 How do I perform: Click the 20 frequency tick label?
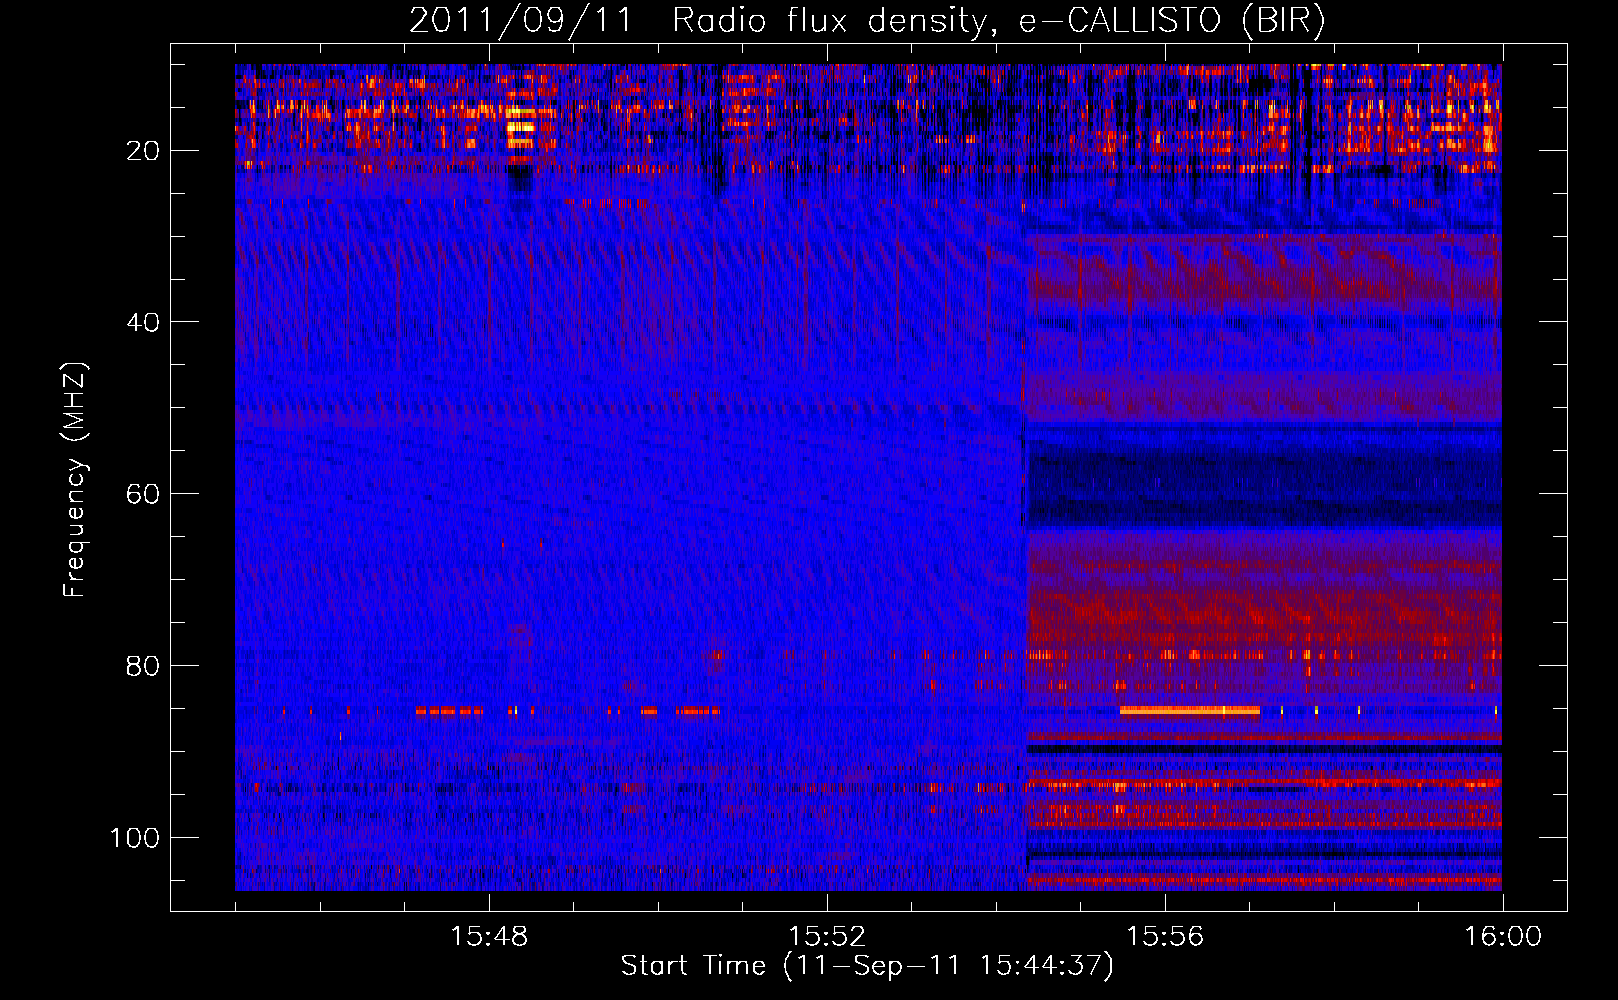tap(144, 151)
